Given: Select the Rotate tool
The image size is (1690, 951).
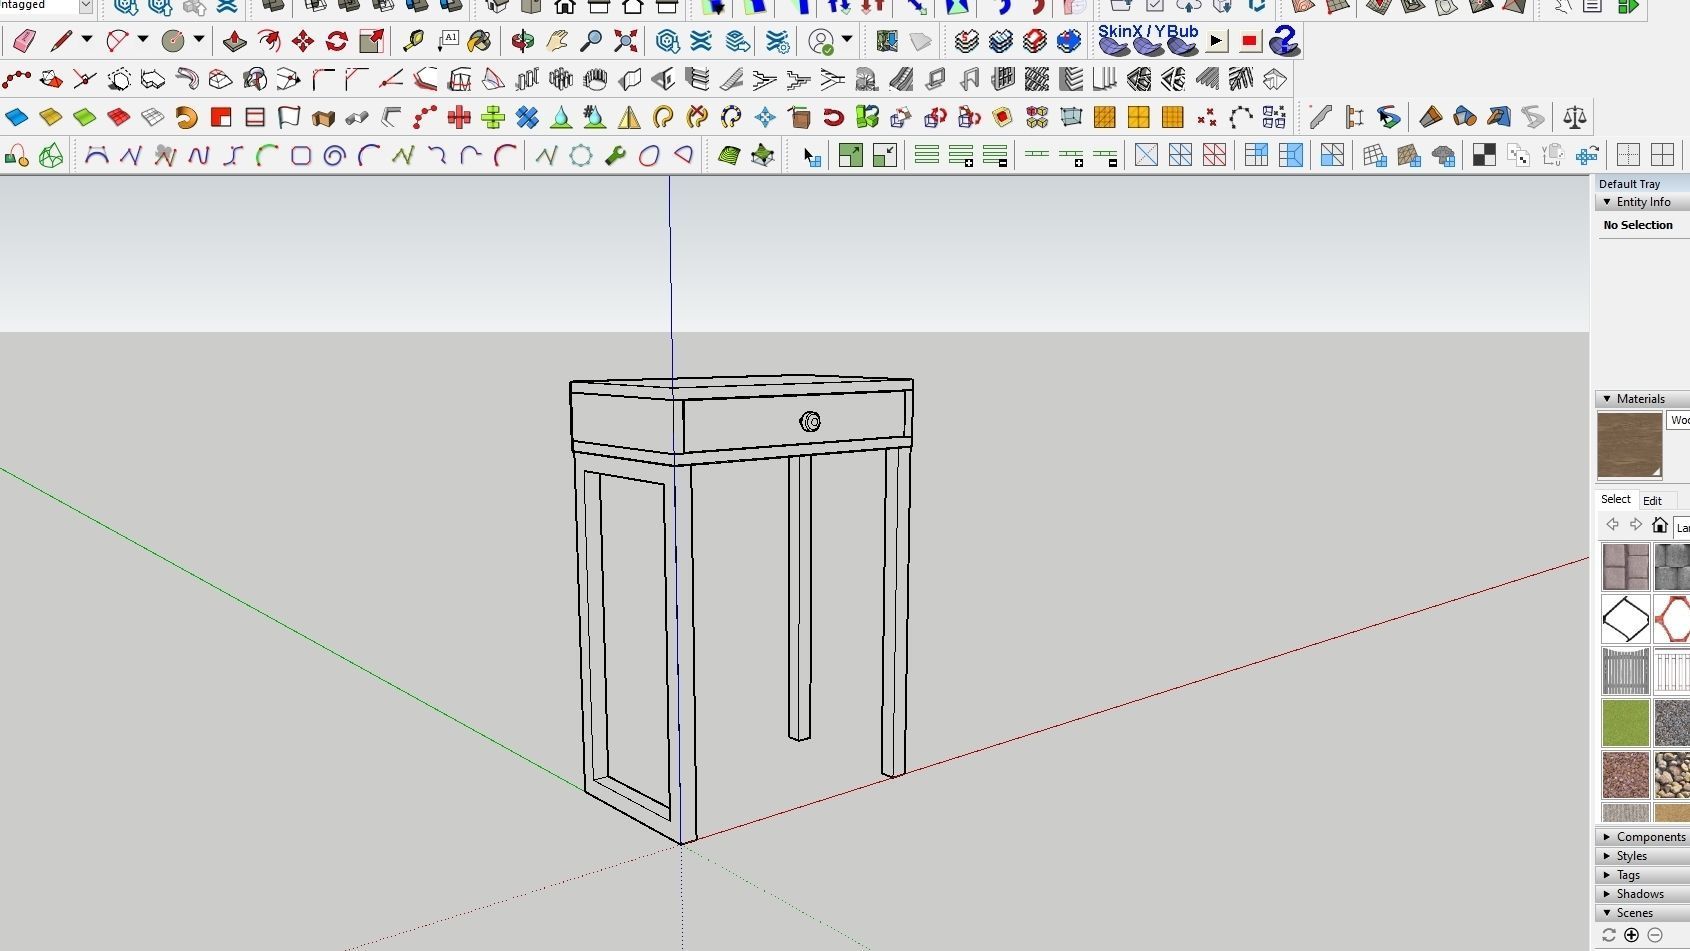Looking at the screenshot, I should pos(337,41).
